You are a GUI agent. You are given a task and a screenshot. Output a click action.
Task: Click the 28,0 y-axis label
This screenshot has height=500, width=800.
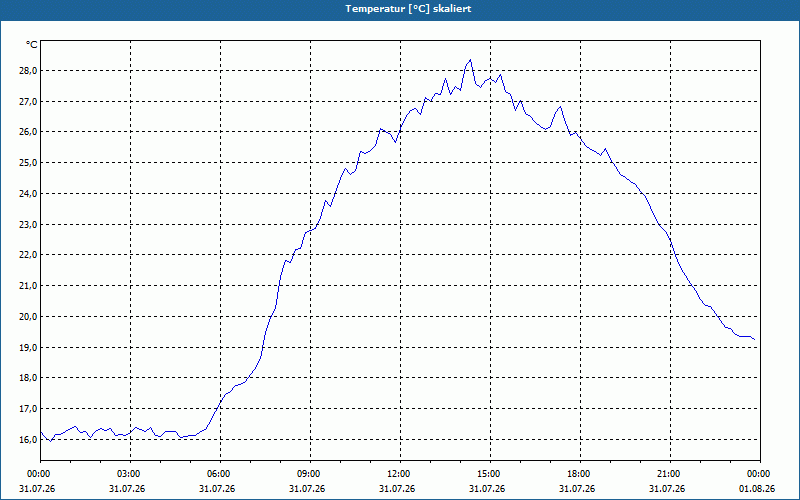29,70
